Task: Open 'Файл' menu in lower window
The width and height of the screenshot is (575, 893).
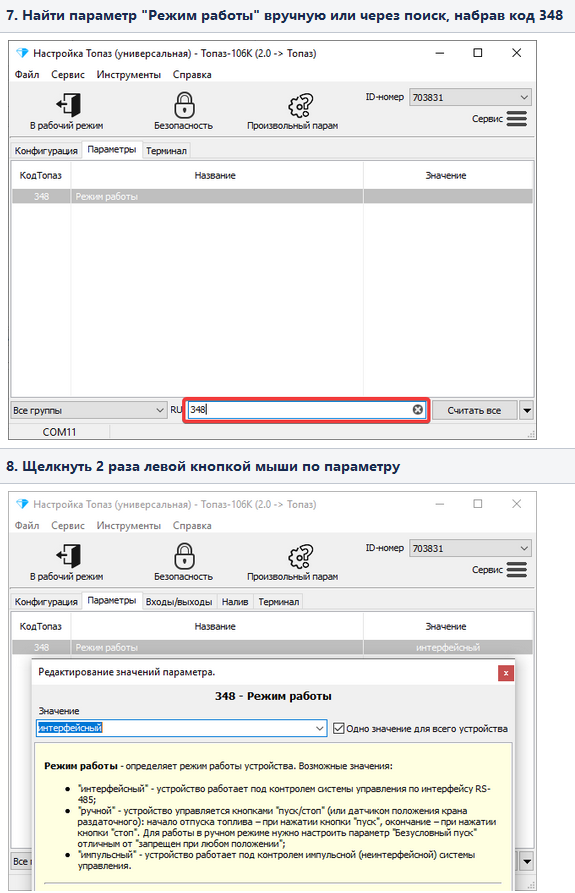Action: click(27, 526)
